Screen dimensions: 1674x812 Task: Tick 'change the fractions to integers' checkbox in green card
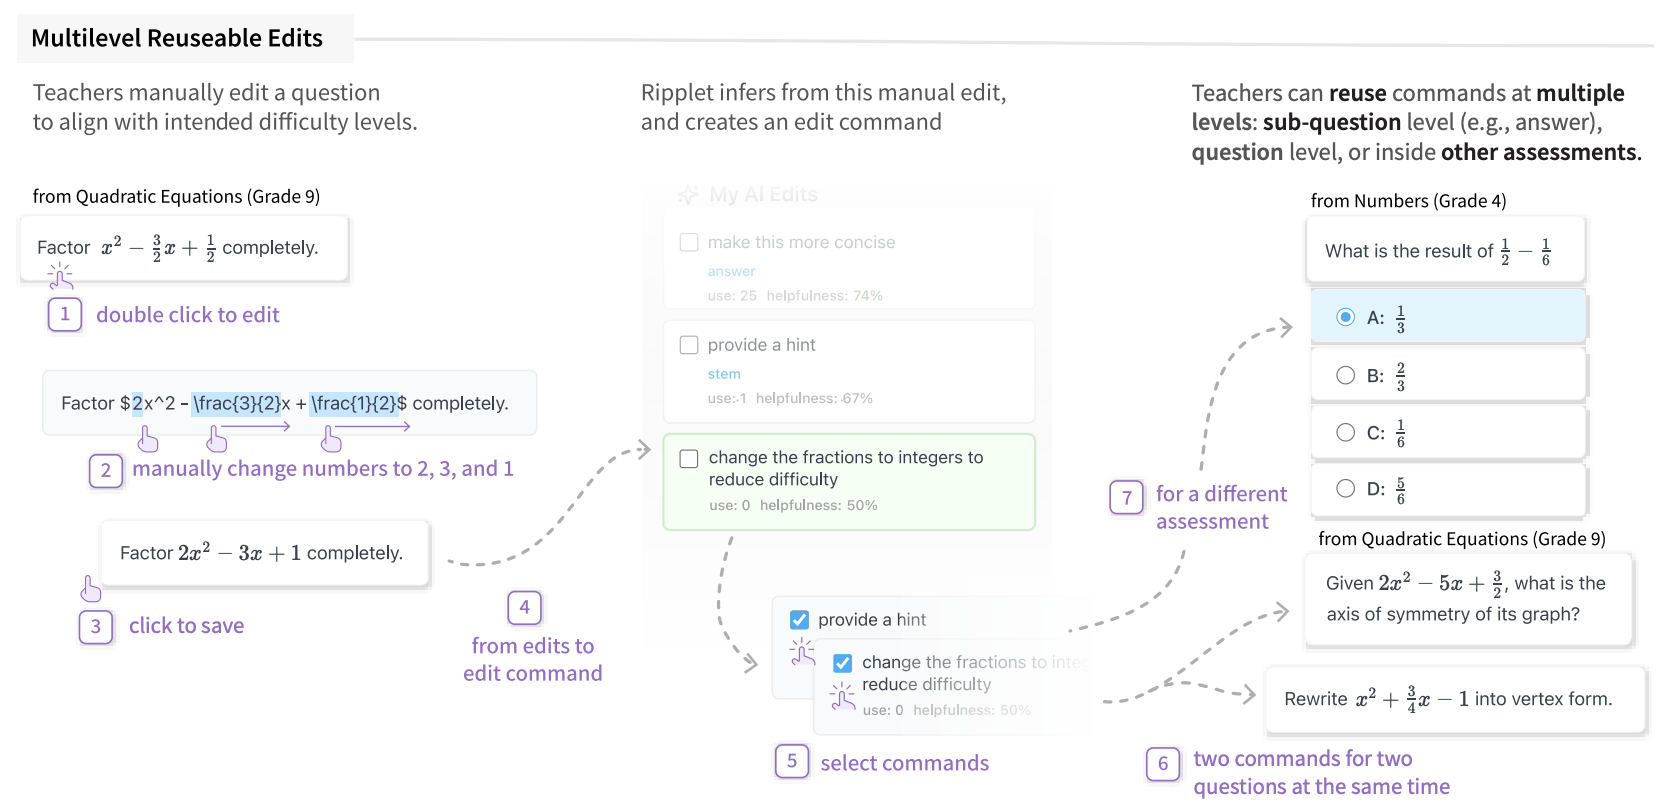(x=689, y=458)
